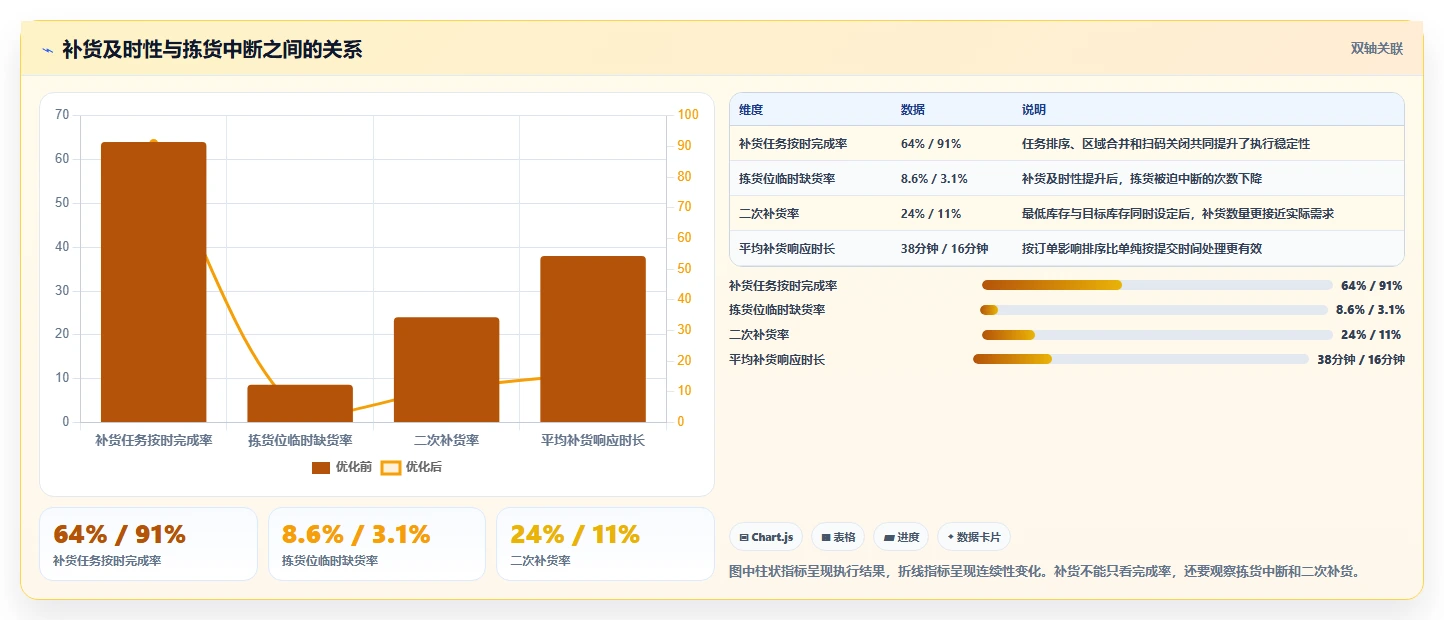Viewport: 1444px width, 620px height.
Task: Click progress value 38分钟 / 16分钟 at right
Action: pos(1361,360)
